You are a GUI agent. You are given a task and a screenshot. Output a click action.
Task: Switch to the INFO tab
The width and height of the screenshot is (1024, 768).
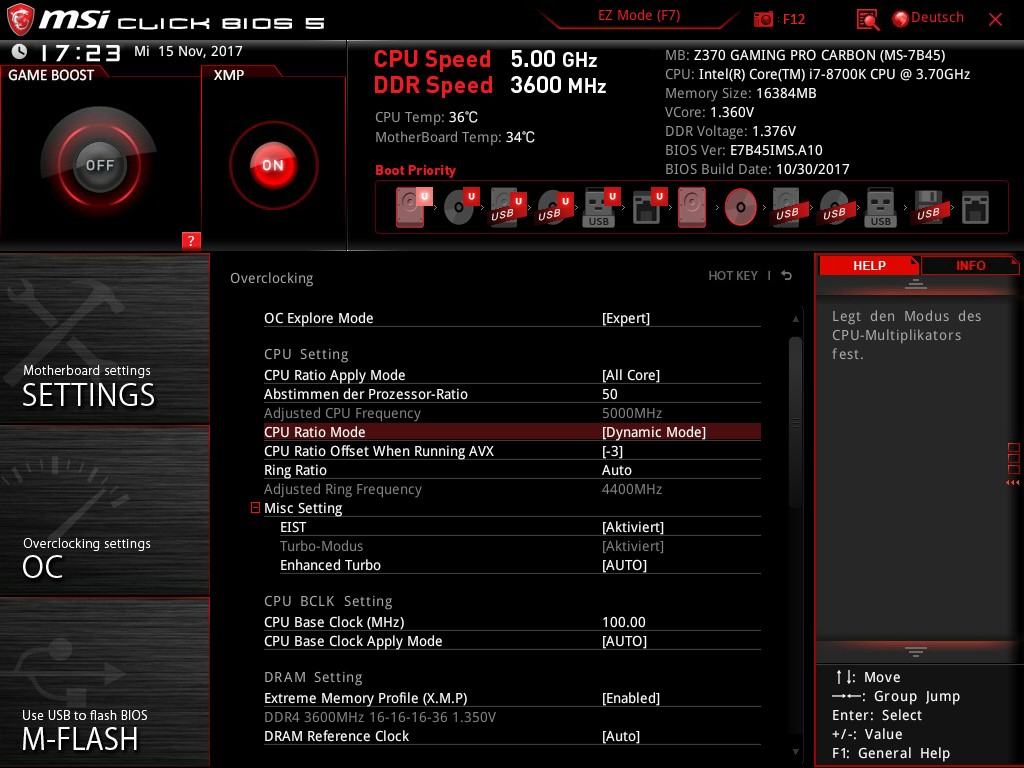[970, 265]
